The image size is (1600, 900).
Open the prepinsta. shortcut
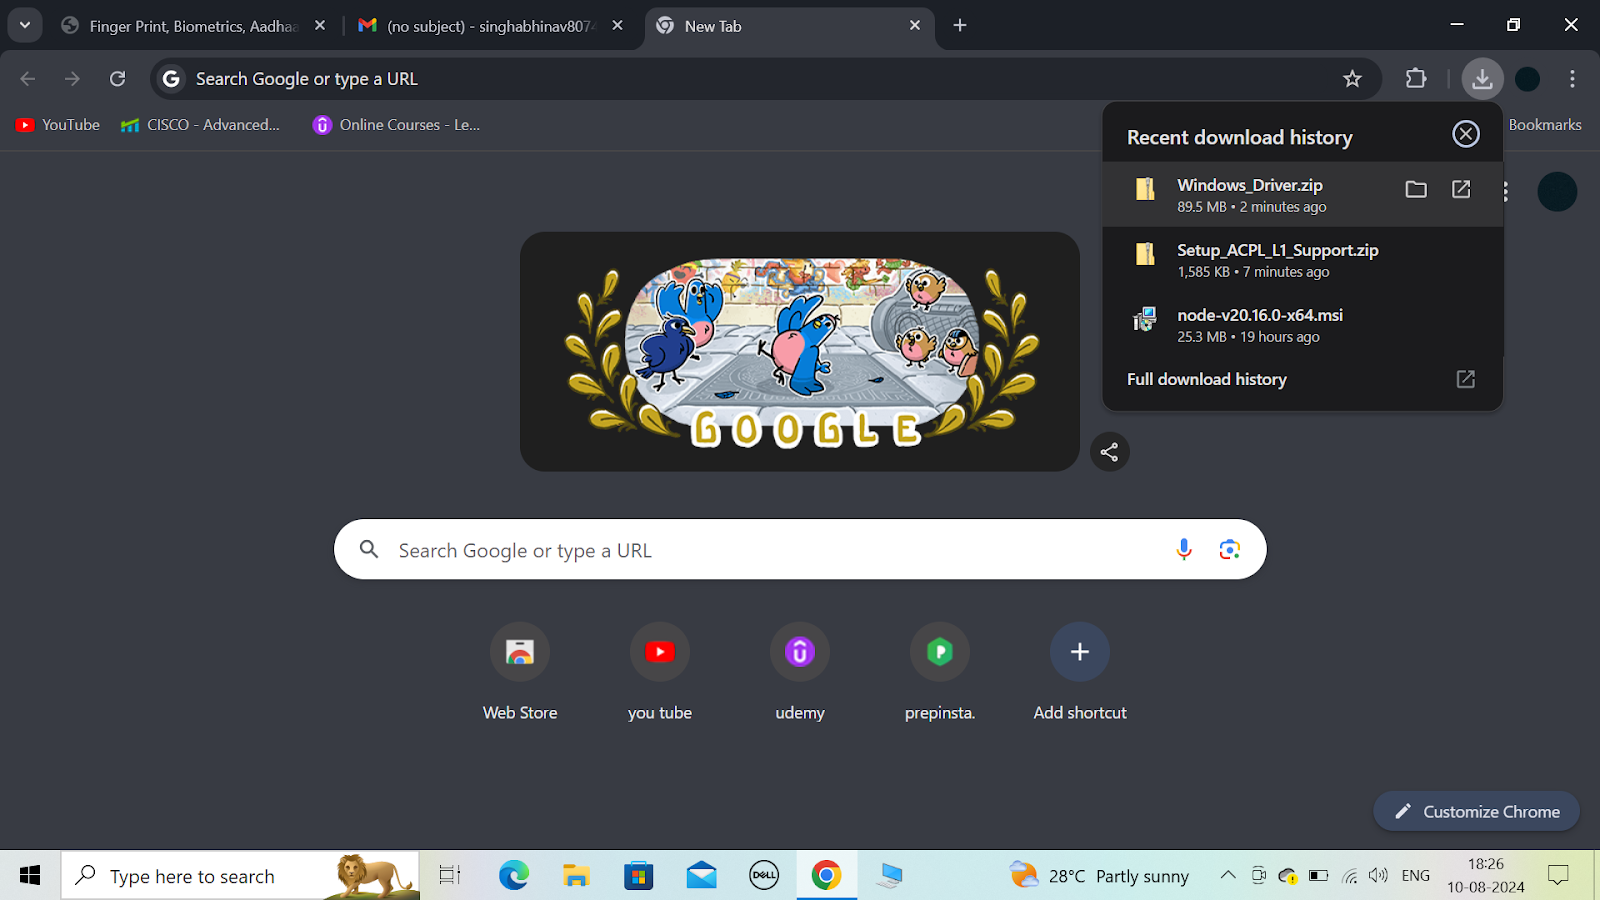[x=940, y=672]
